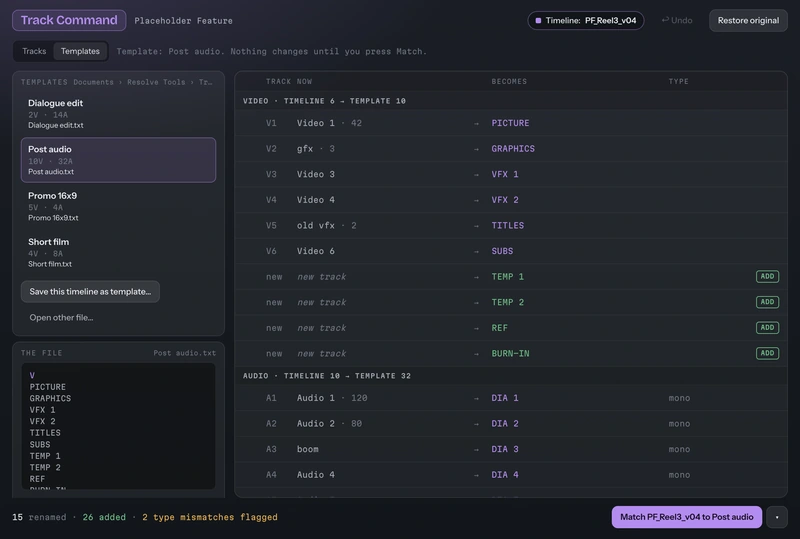Click ADD badge for TEMP 2
Image resolution: width=800 pixels, height=539 pixels.
767,302
